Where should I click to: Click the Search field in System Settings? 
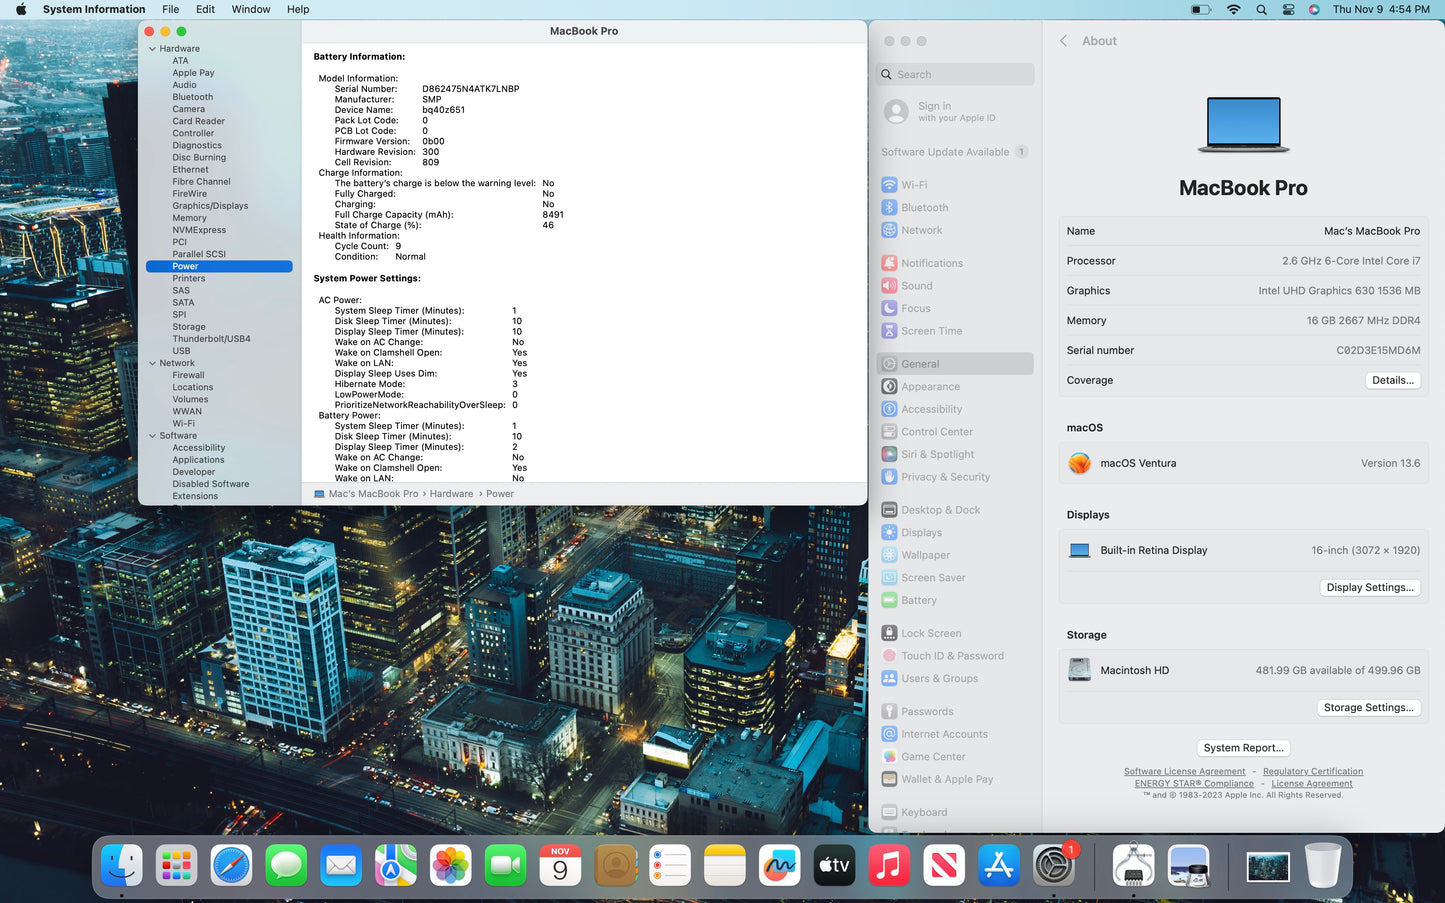[x=956, y=75]
